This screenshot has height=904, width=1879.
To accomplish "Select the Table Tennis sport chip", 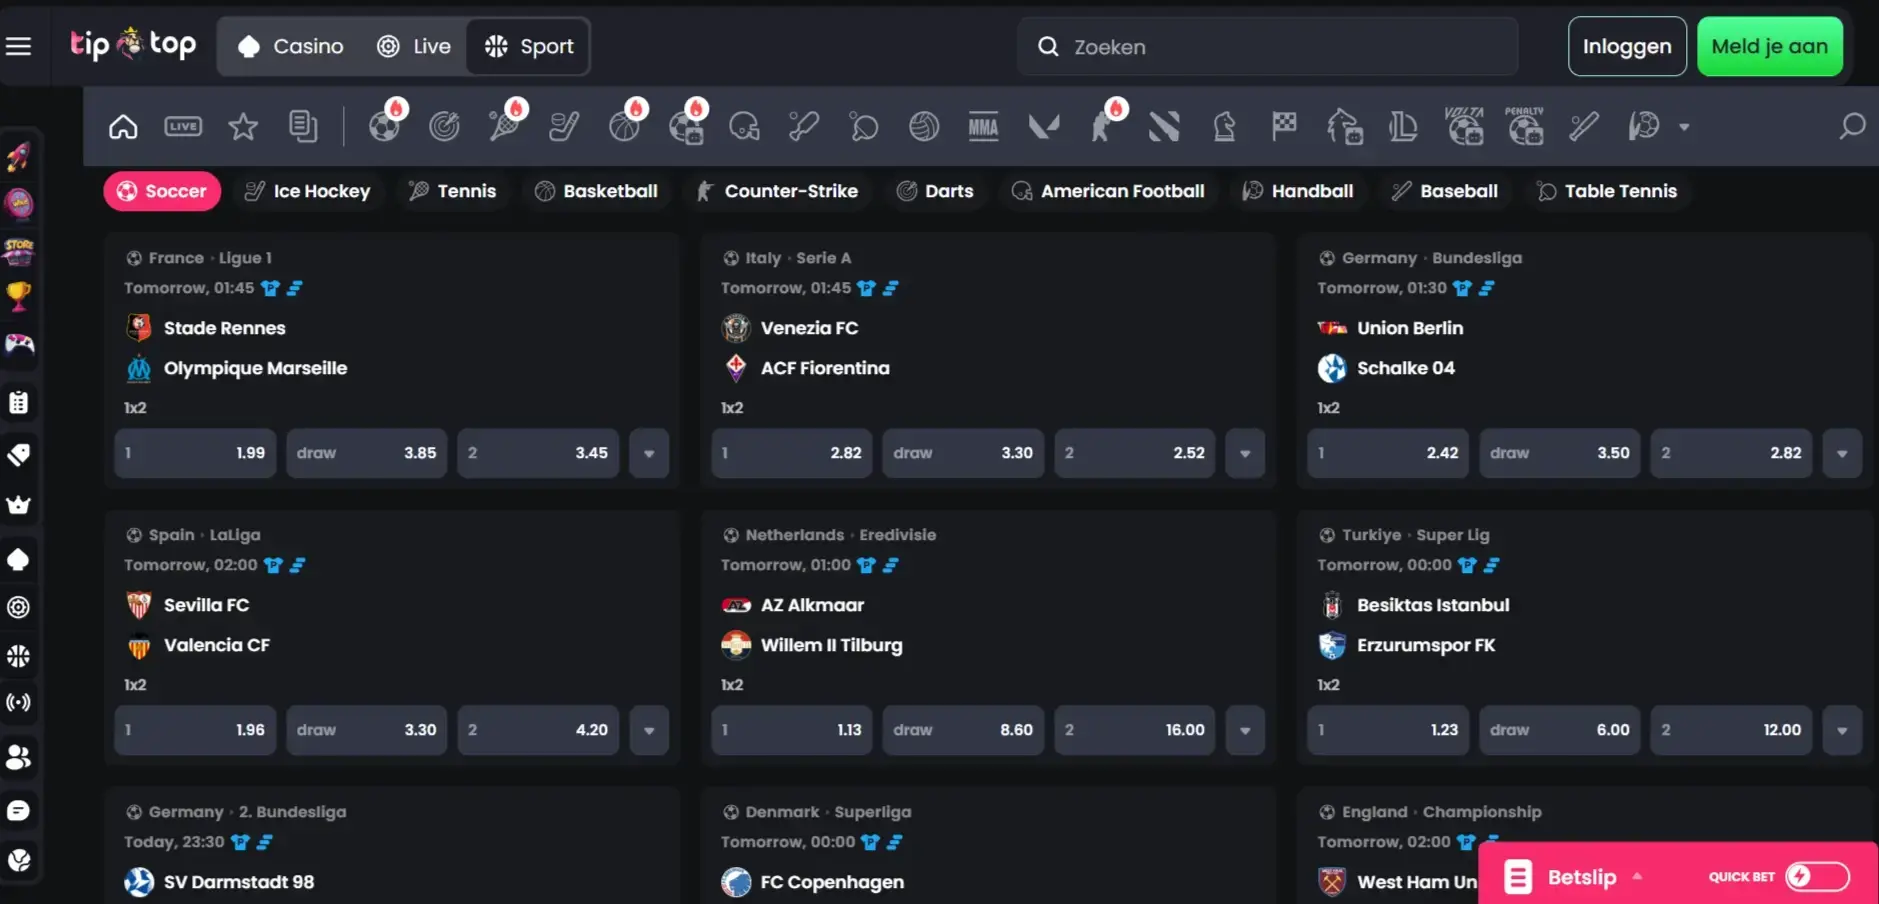I will (1607, 191).
